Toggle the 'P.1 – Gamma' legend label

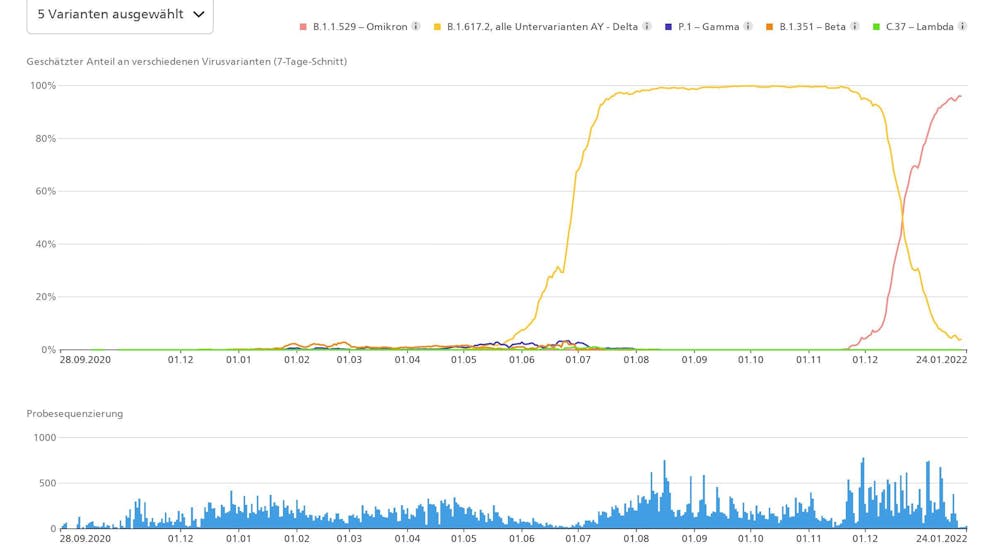tap(708, 27)
